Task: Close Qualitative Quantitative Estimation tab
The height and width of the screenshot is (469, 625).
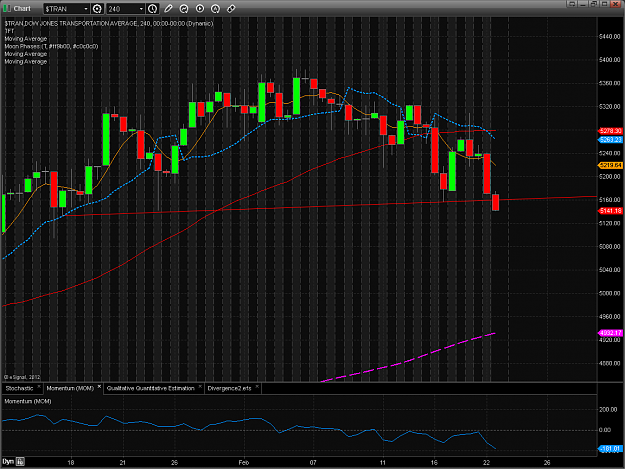Action: point(200,387)
